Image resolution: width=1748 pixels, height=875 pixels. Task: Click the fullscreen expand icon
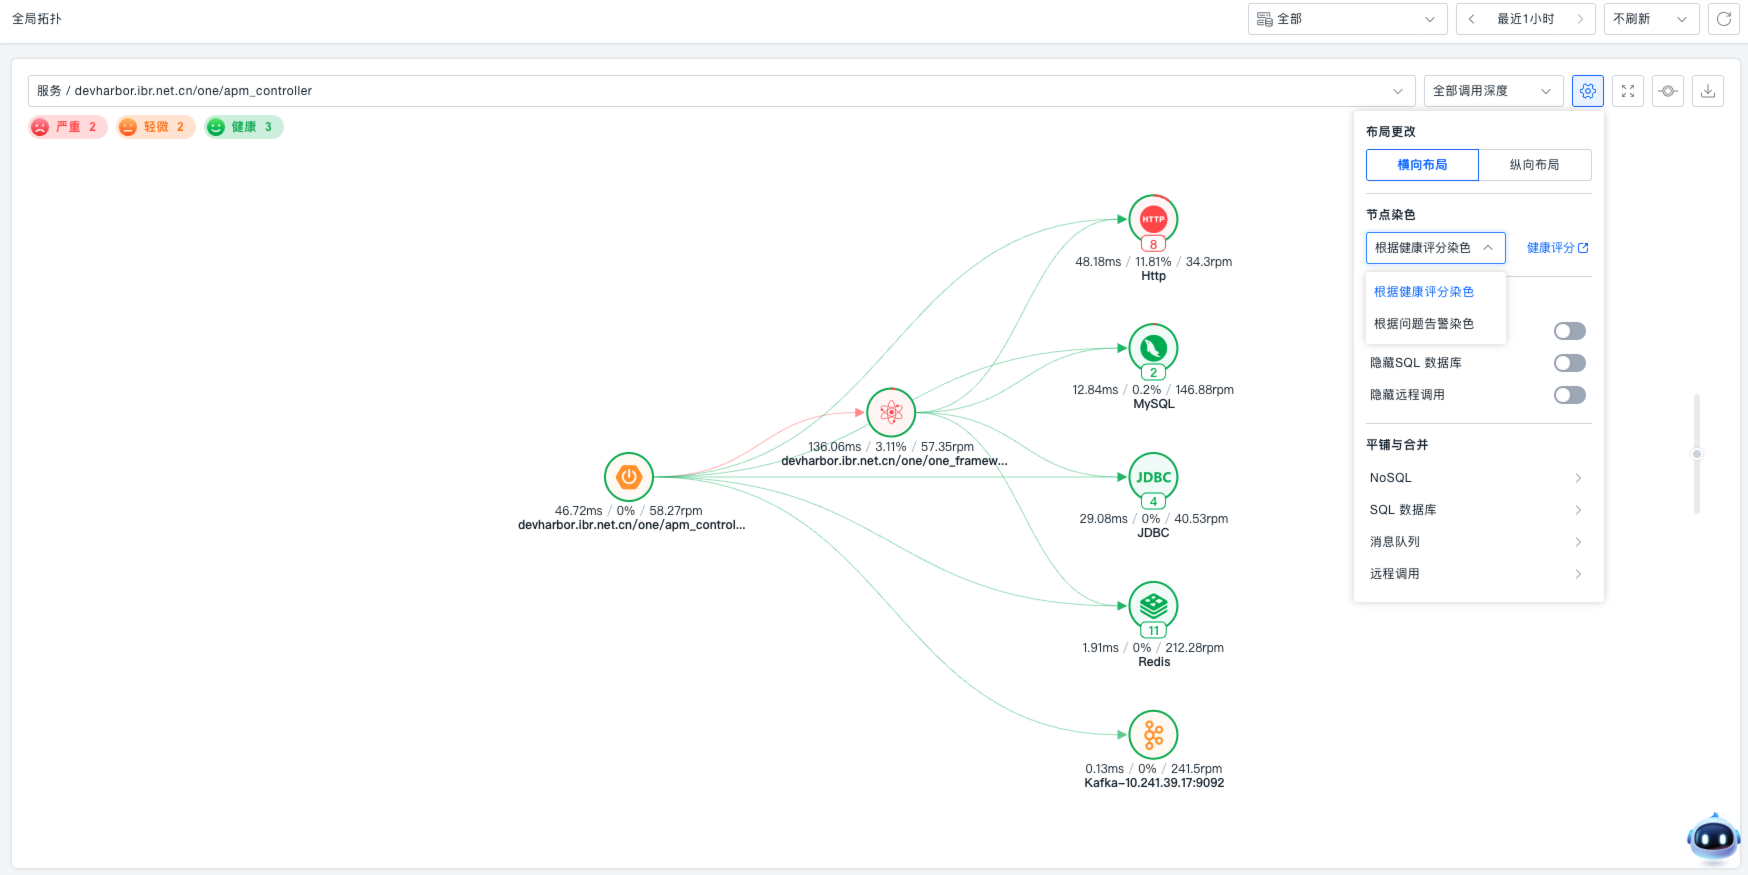(x=1627, y=91)
